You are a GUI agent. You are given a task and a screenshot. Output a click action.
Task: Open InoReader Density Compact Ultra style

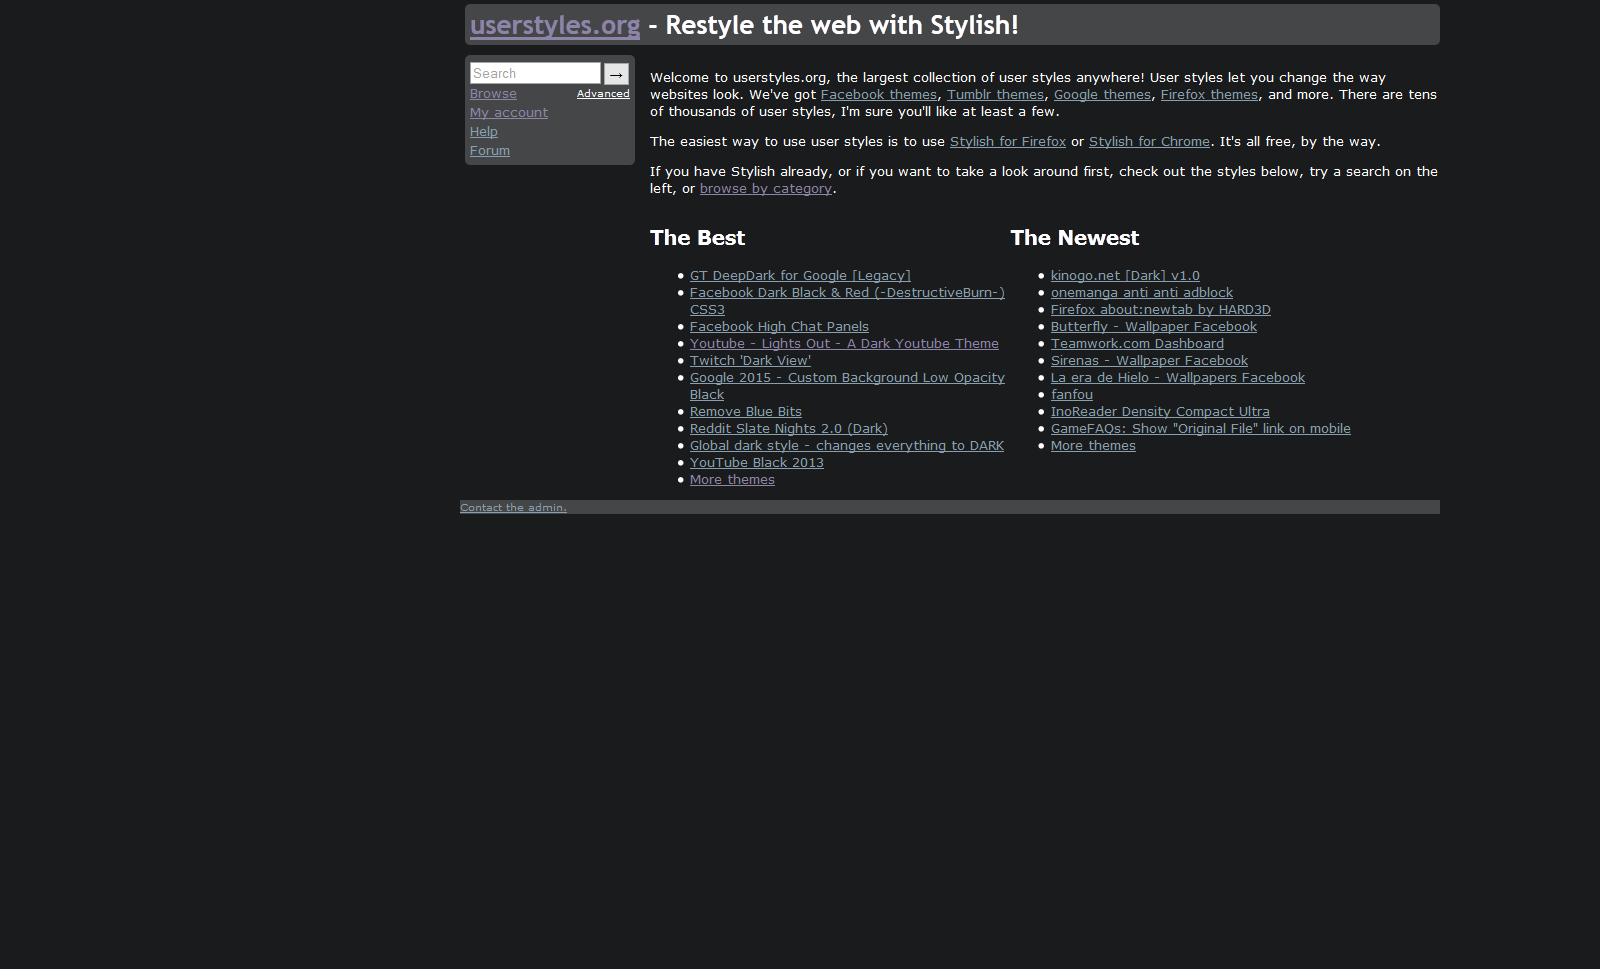click(1160, 412)
